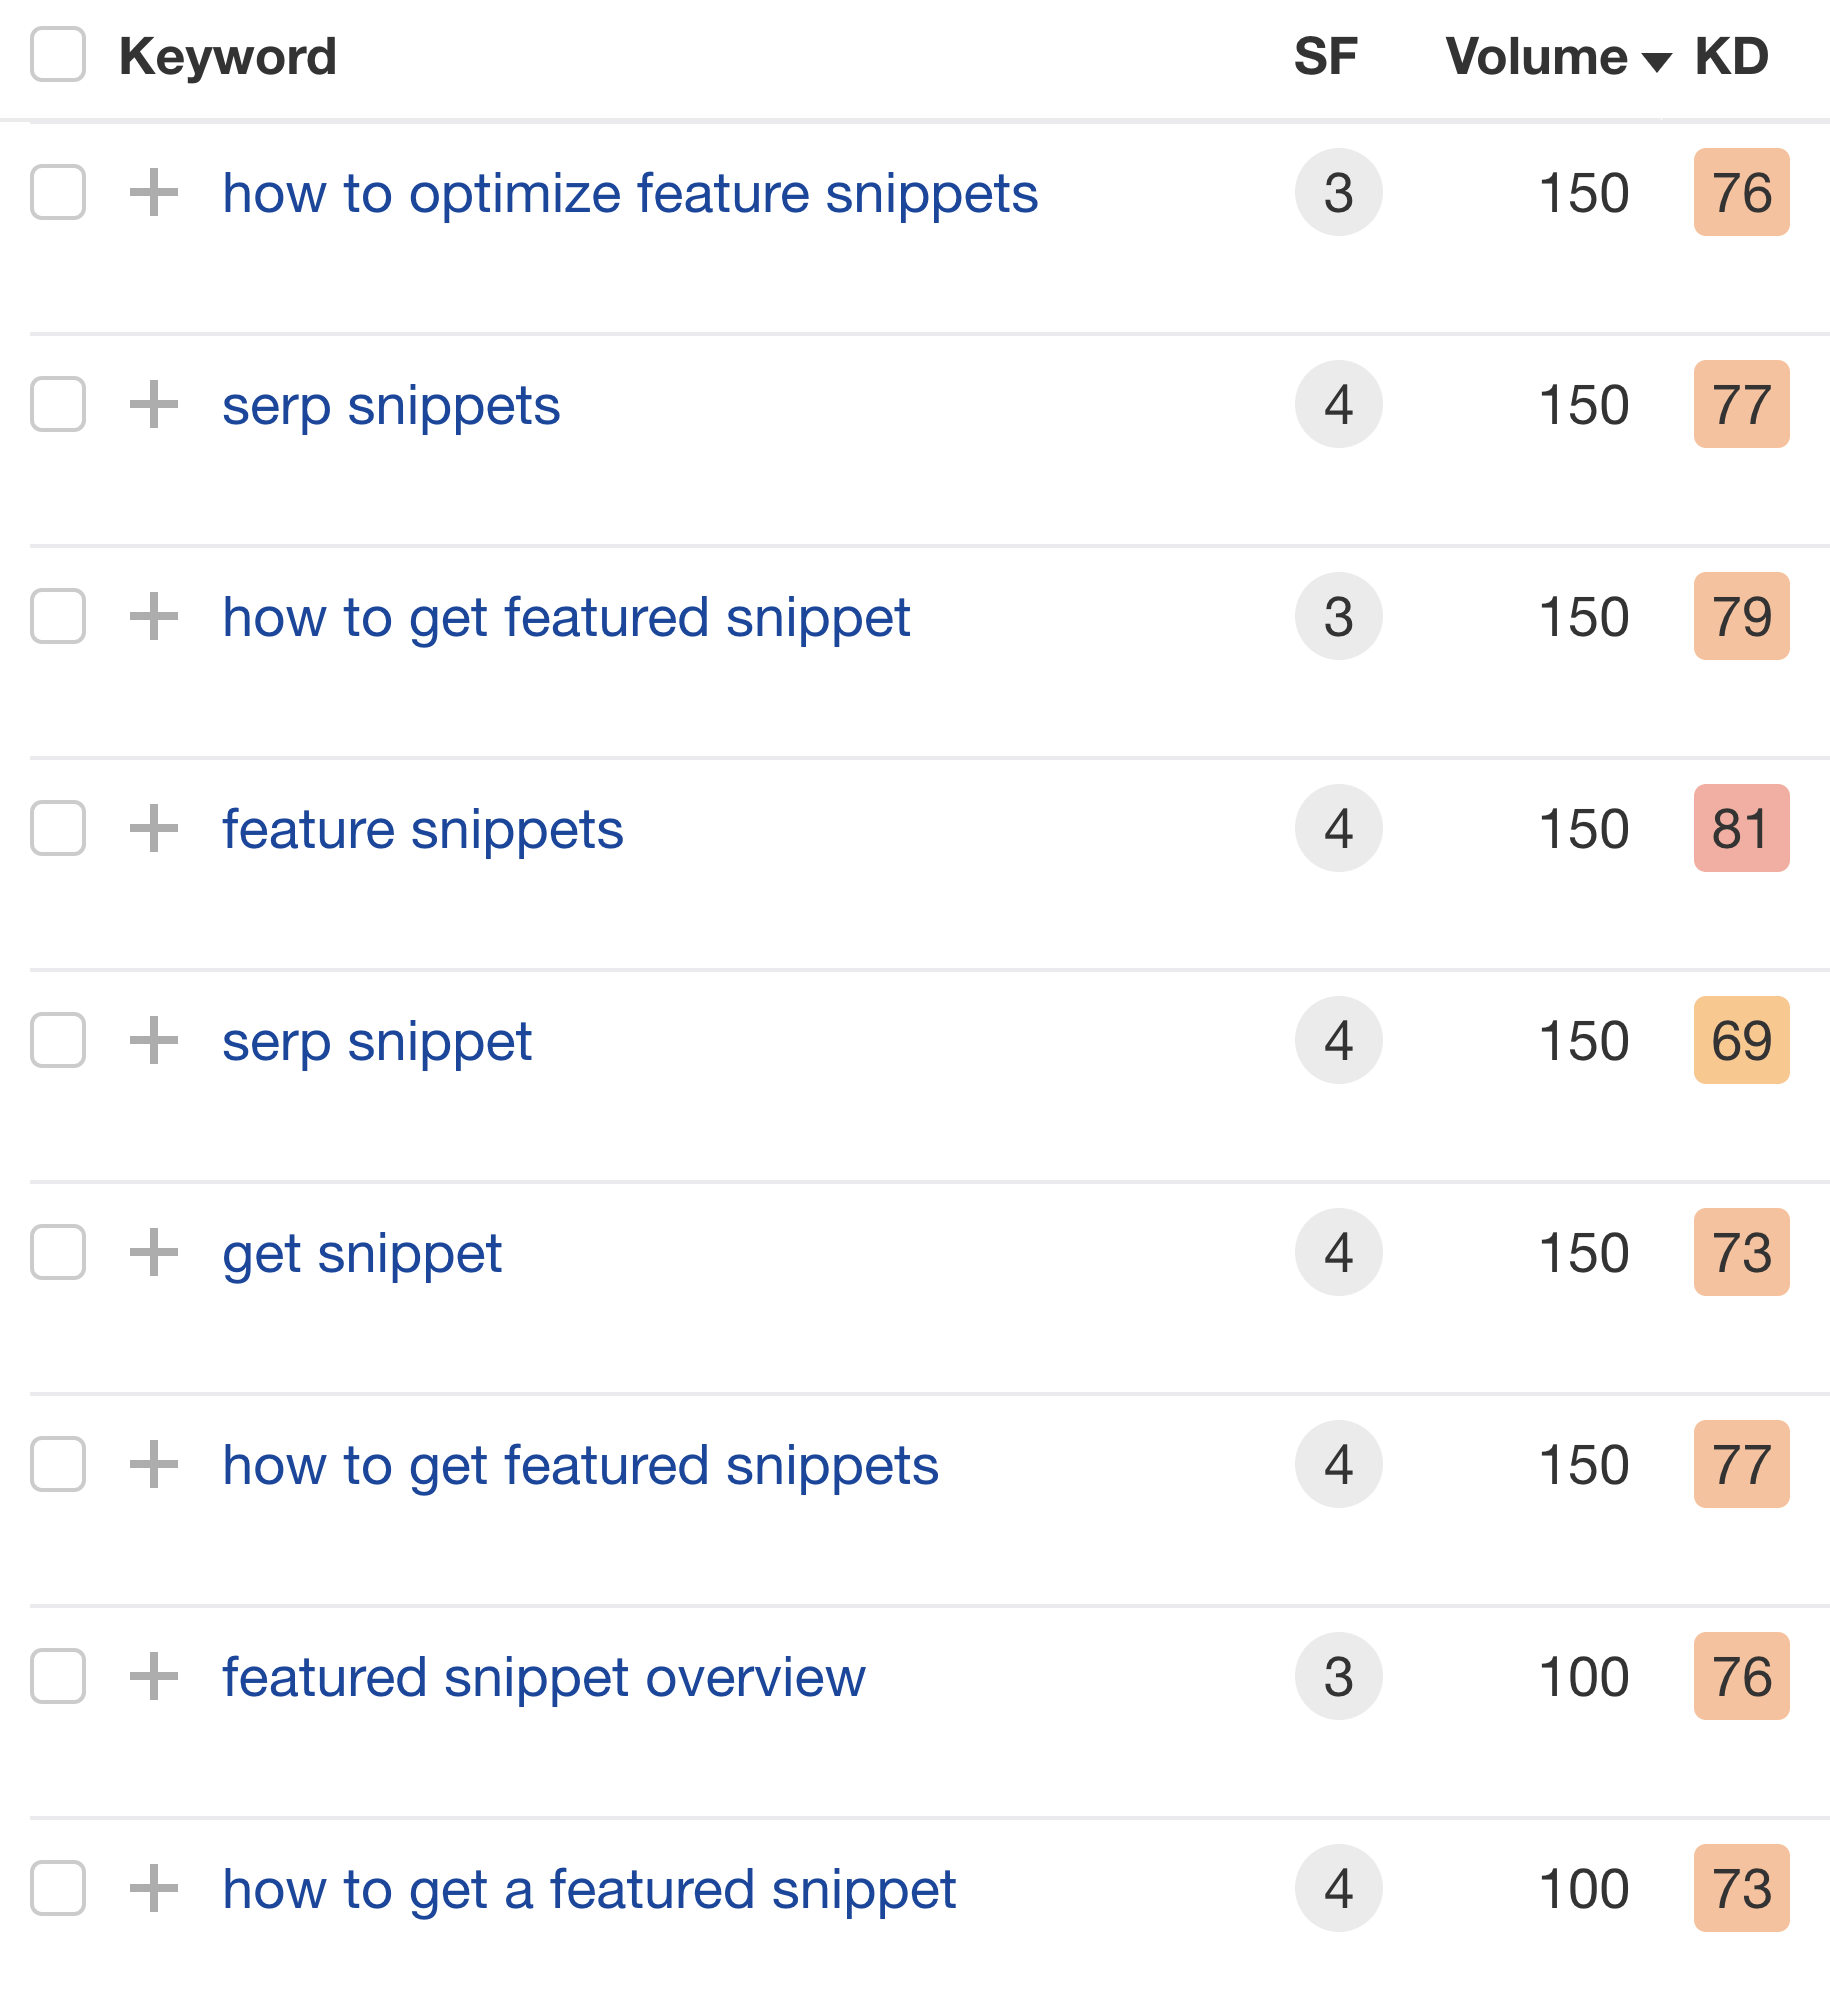Sort the table by the Keyword column
Viewport: 1830px width, 1992px height.
tap(227, 55)
